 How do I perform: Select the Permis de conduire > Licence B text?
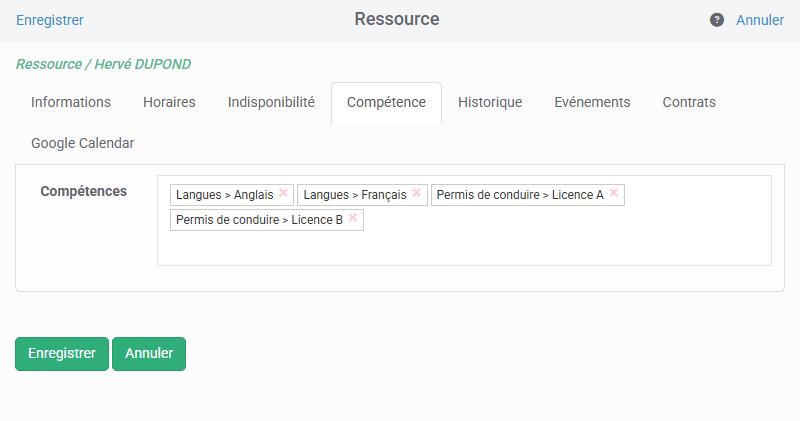click(x=259, y=220)
